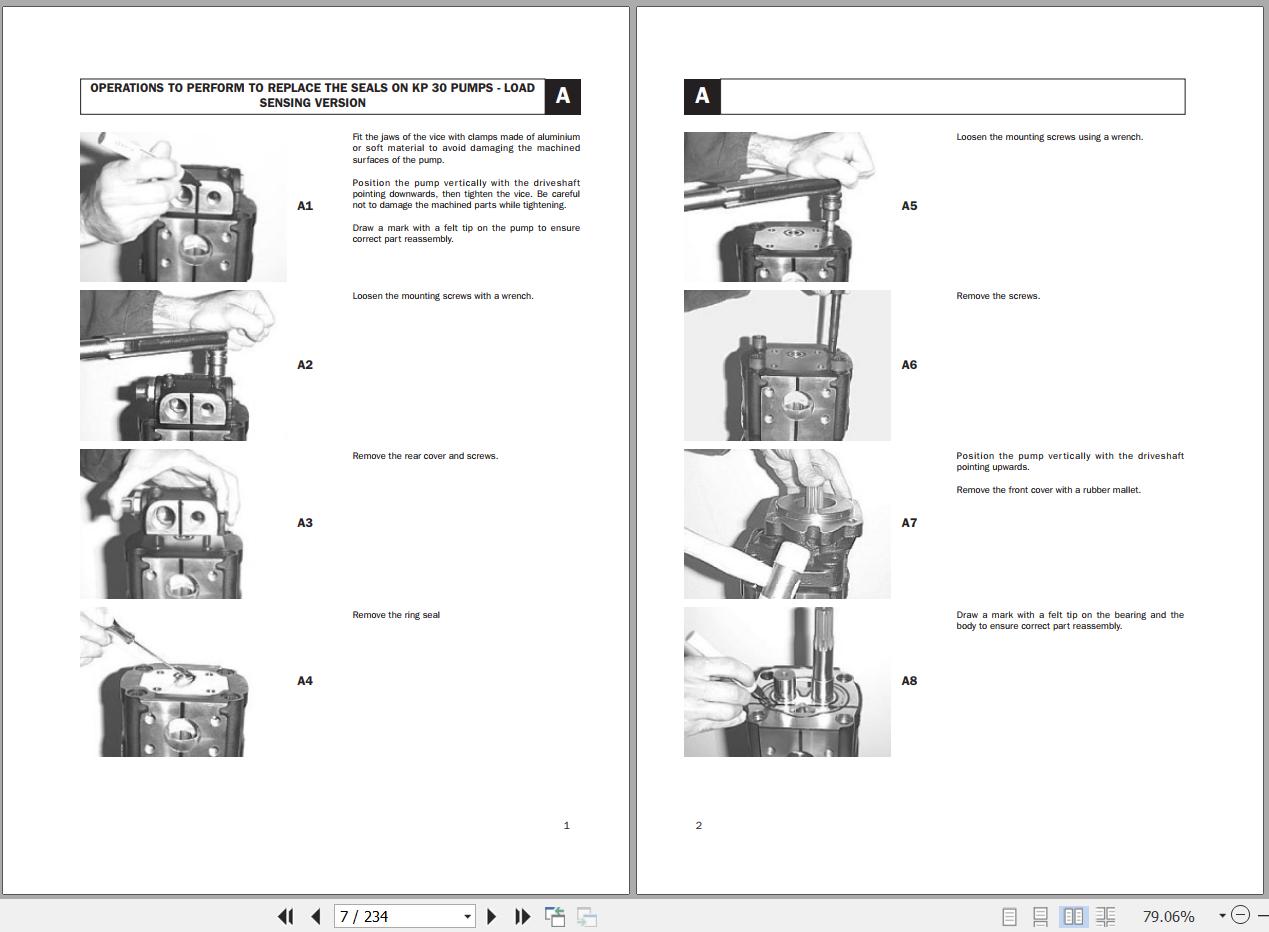Open the zoom level dropdown arrow

pyautogui.click(x=1222, y=916)
